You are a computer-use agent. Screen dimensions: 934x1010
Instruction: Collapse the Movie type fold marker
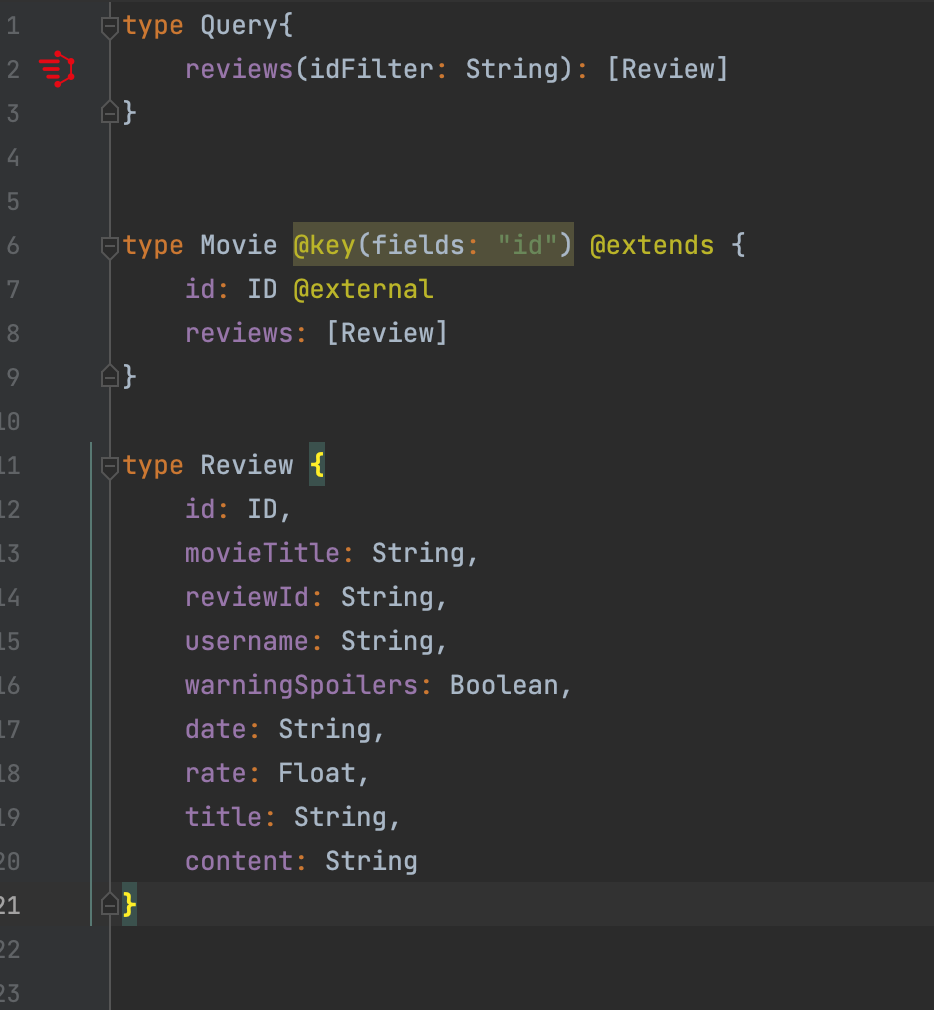coord(110,246)
